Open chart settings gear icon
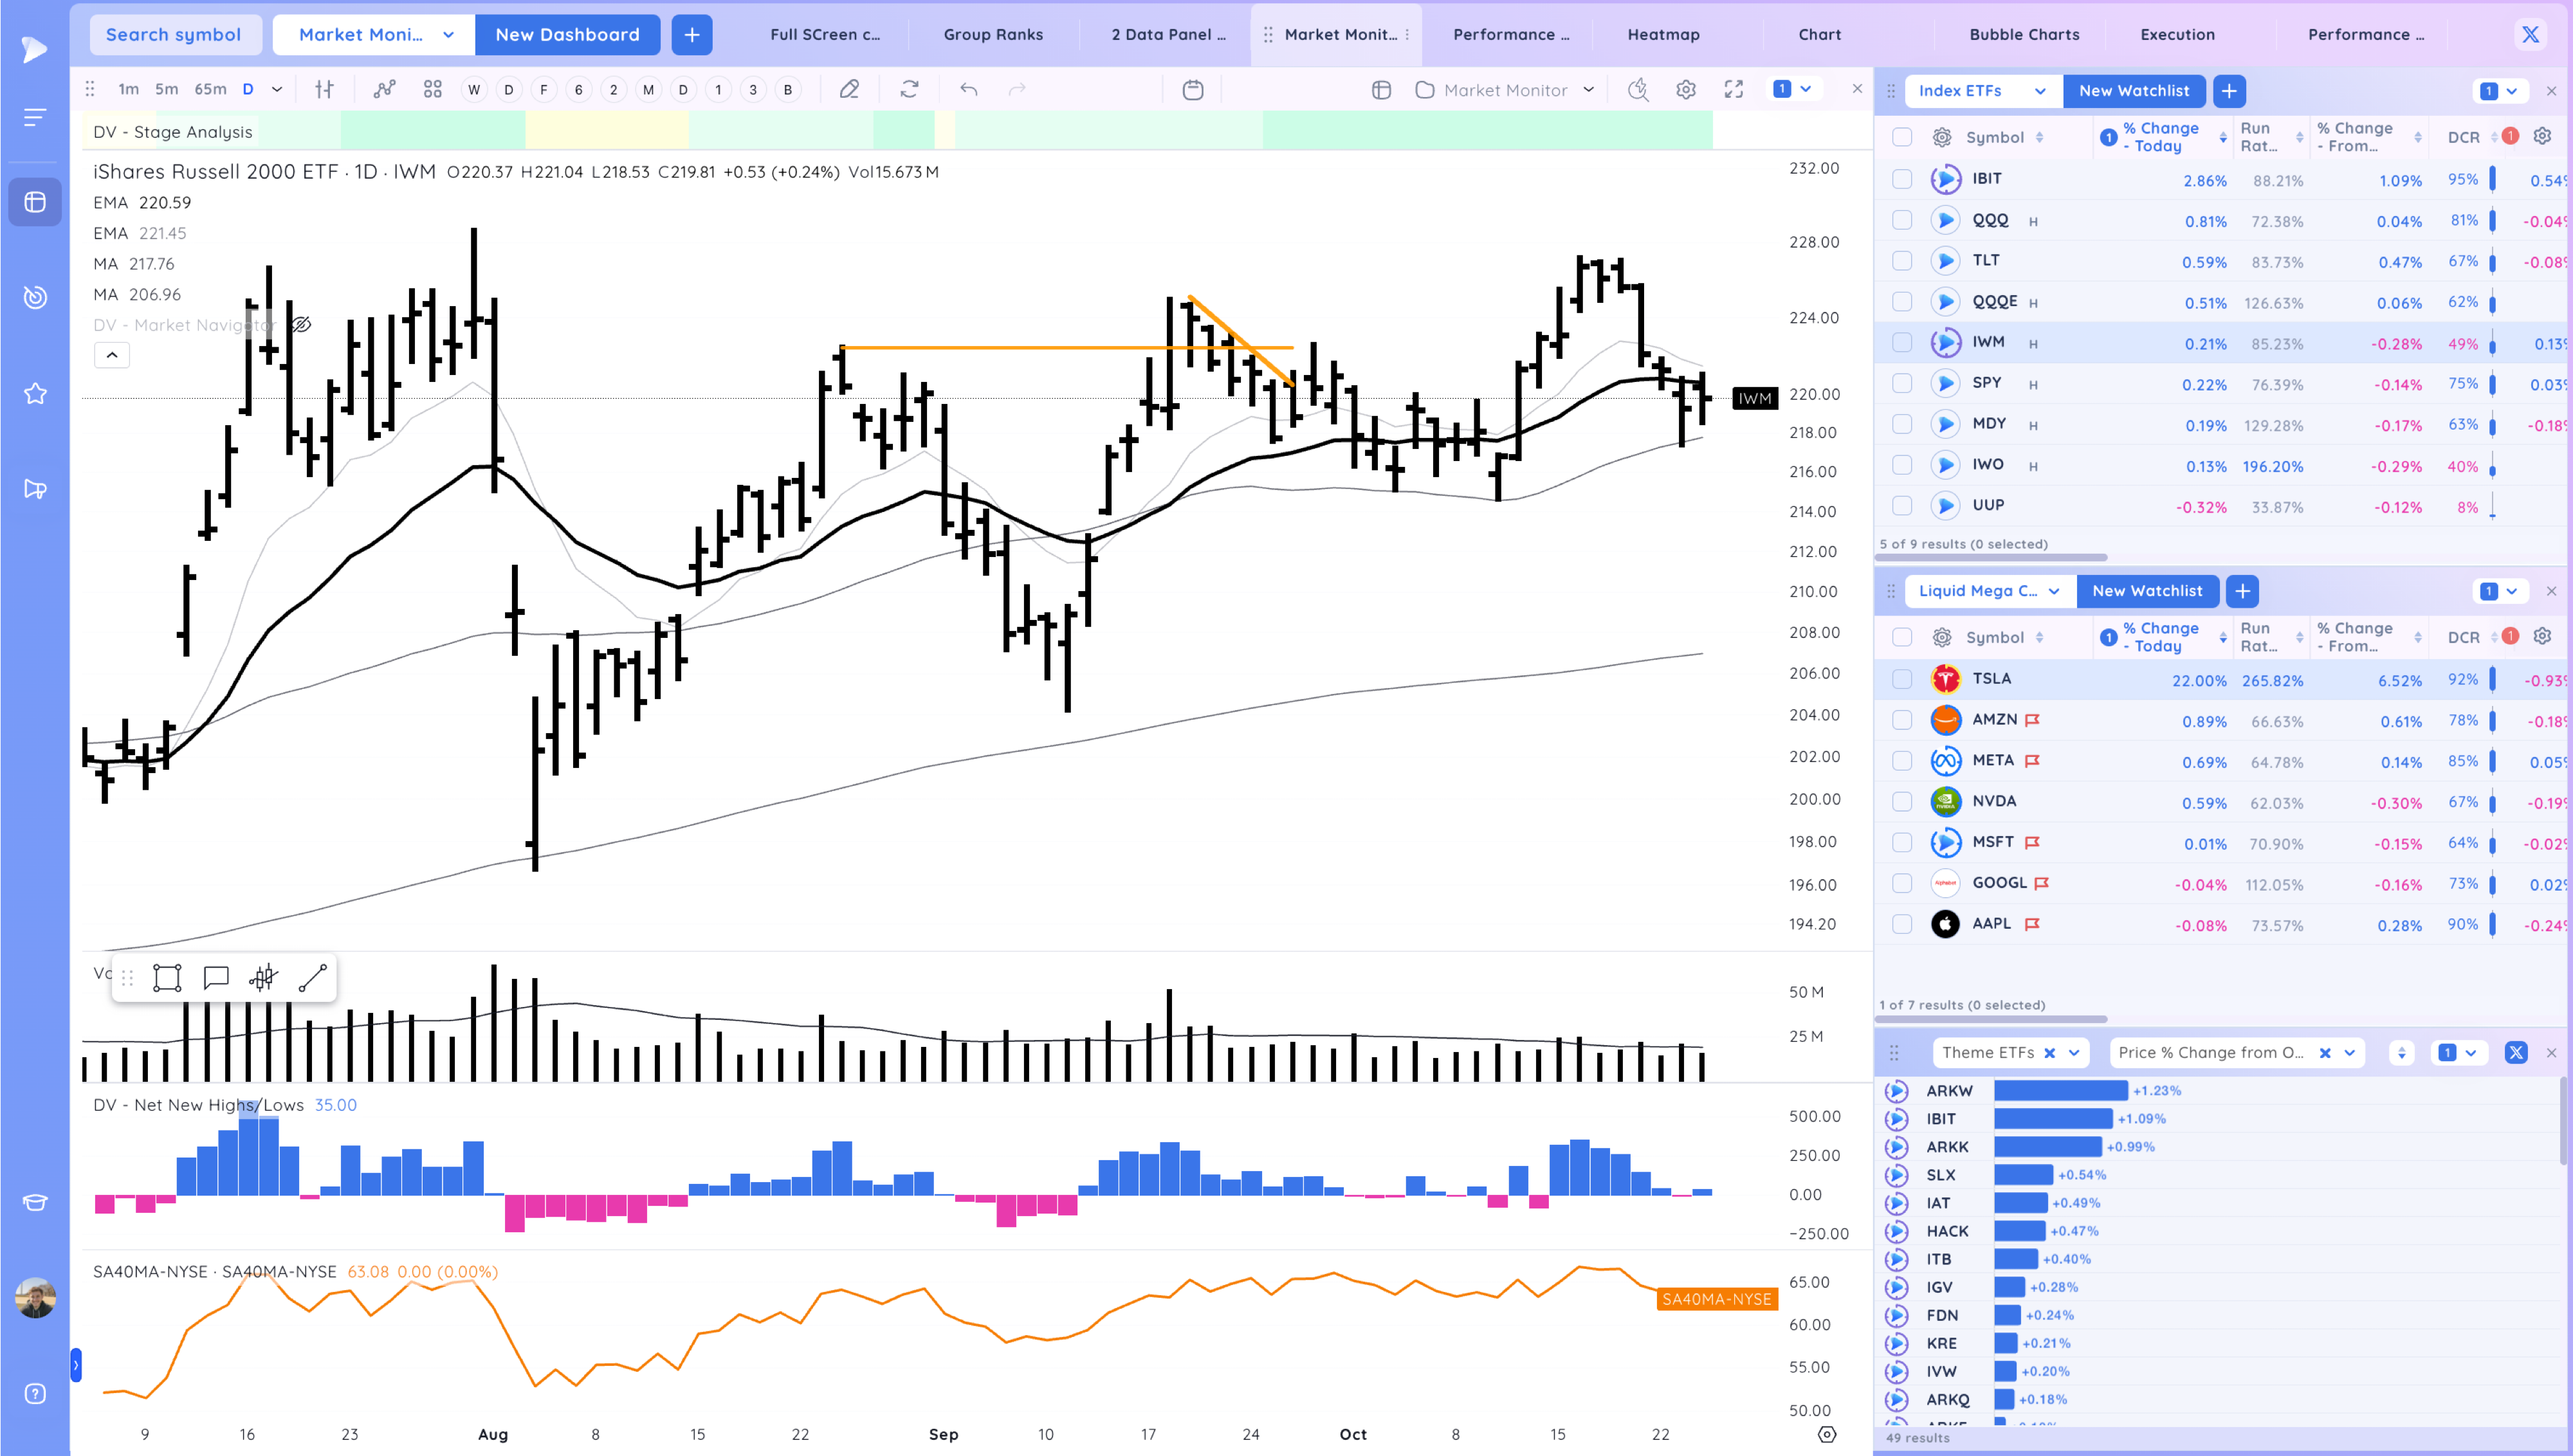 (x=1686, y=90)
